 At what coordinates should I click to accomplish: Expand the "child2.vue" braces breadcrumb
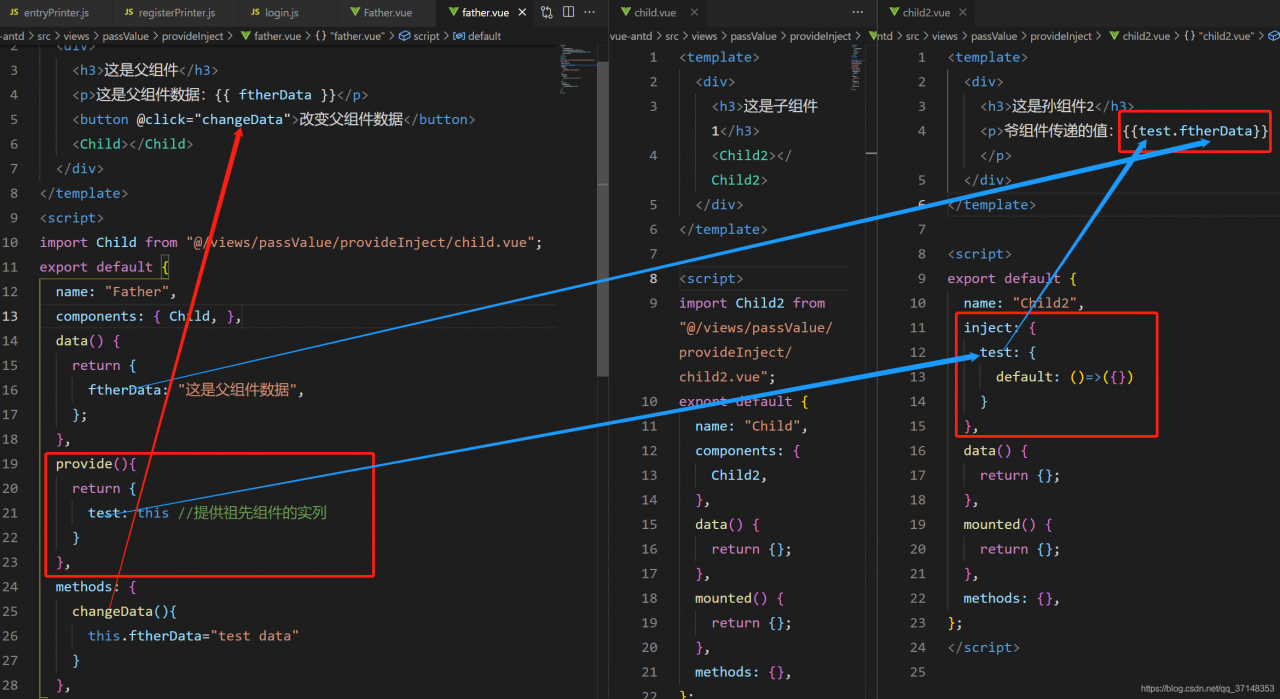tap(1218, 36)
